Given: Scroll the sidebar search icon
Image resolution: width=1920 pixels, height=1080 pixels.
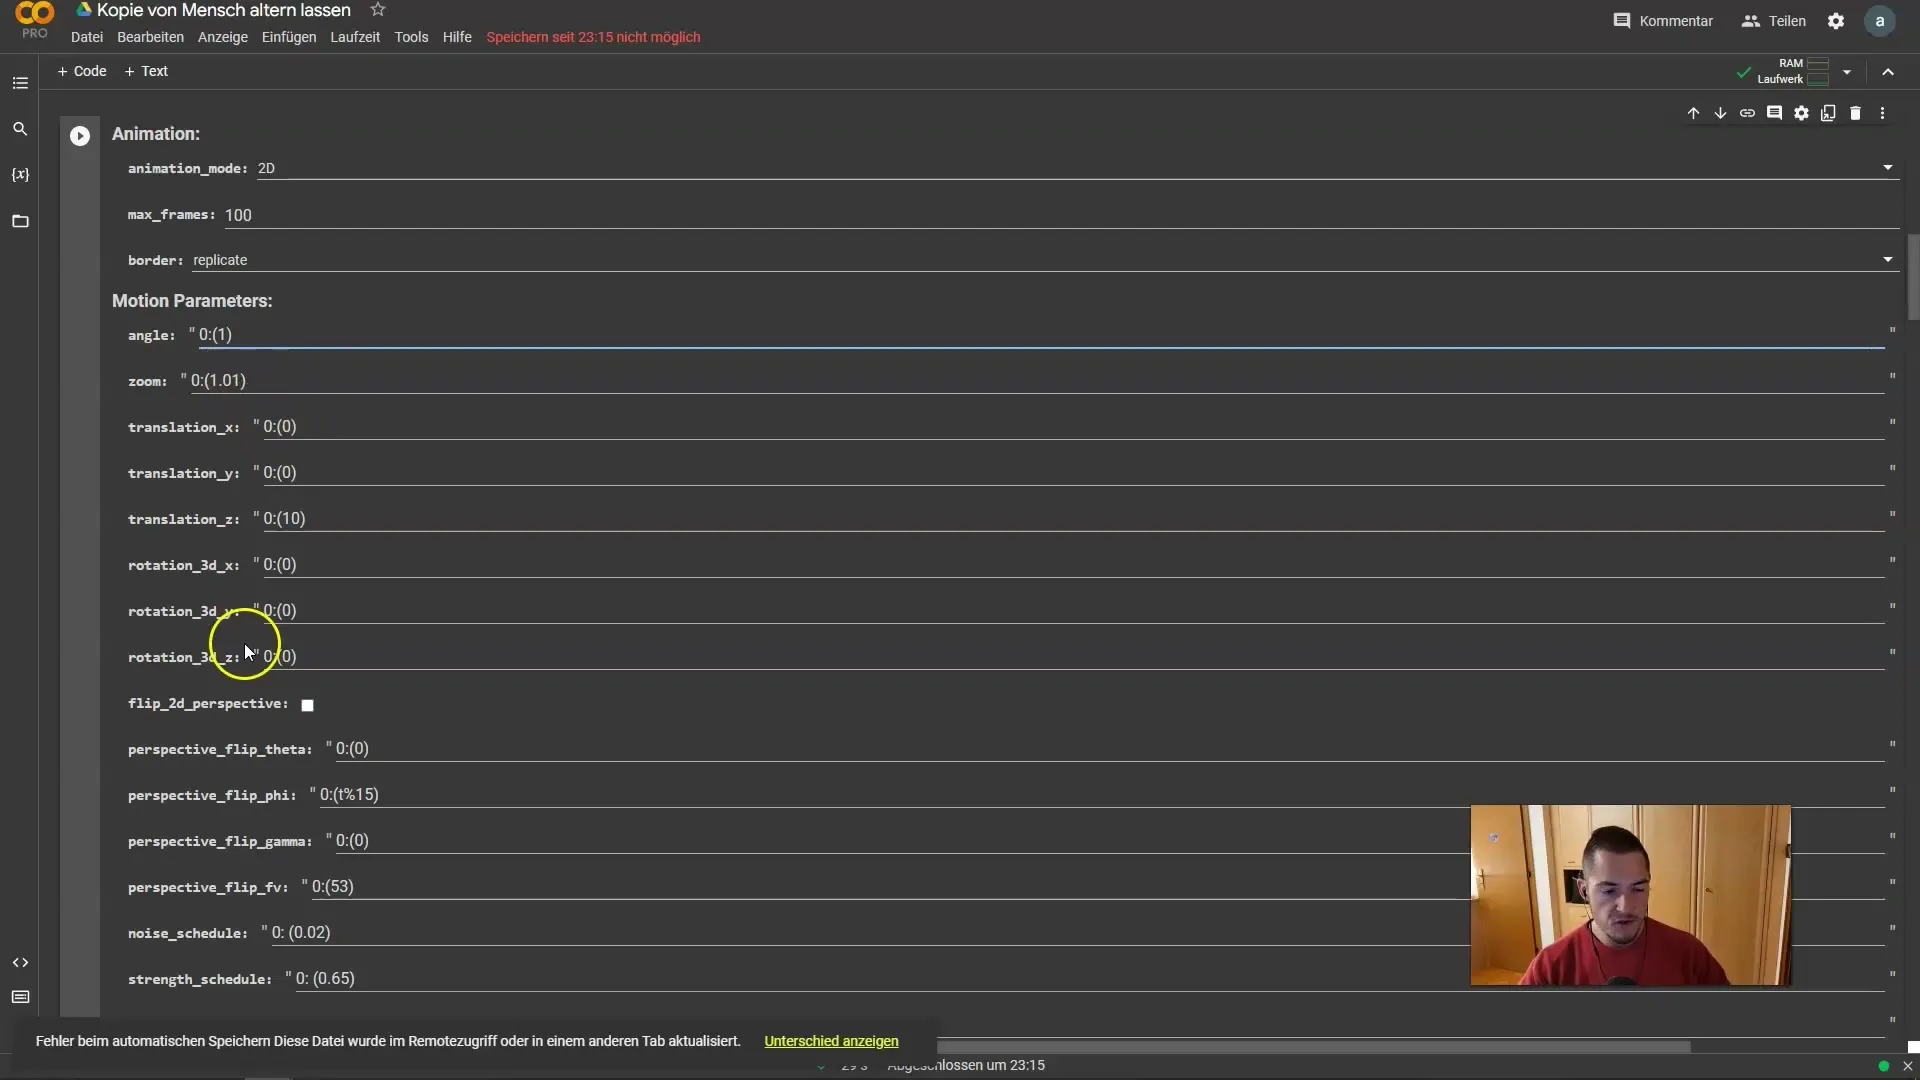Looking at the screenshot, I should pyautogui.click(x=20, y=129).
